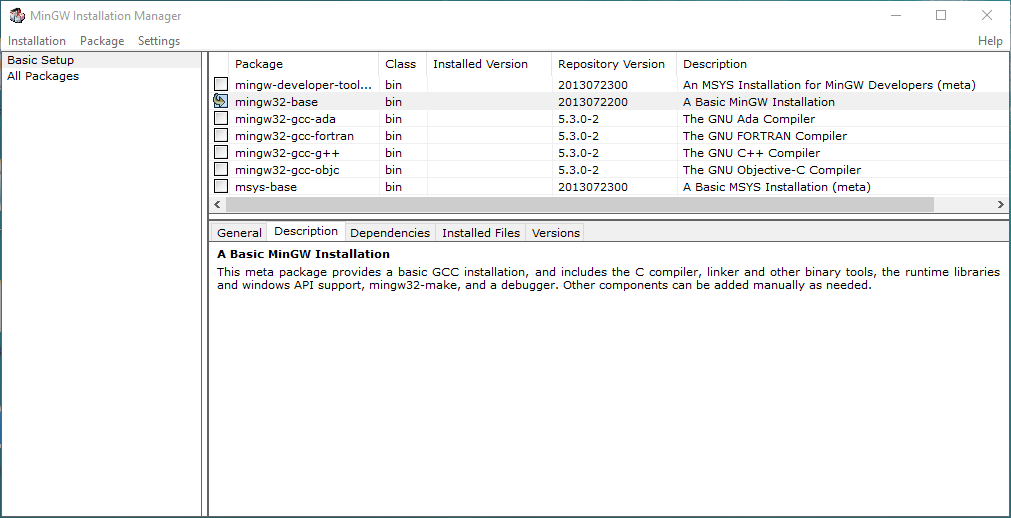Mark the mingw32-gcc-objc checkbox

point(220,169)
